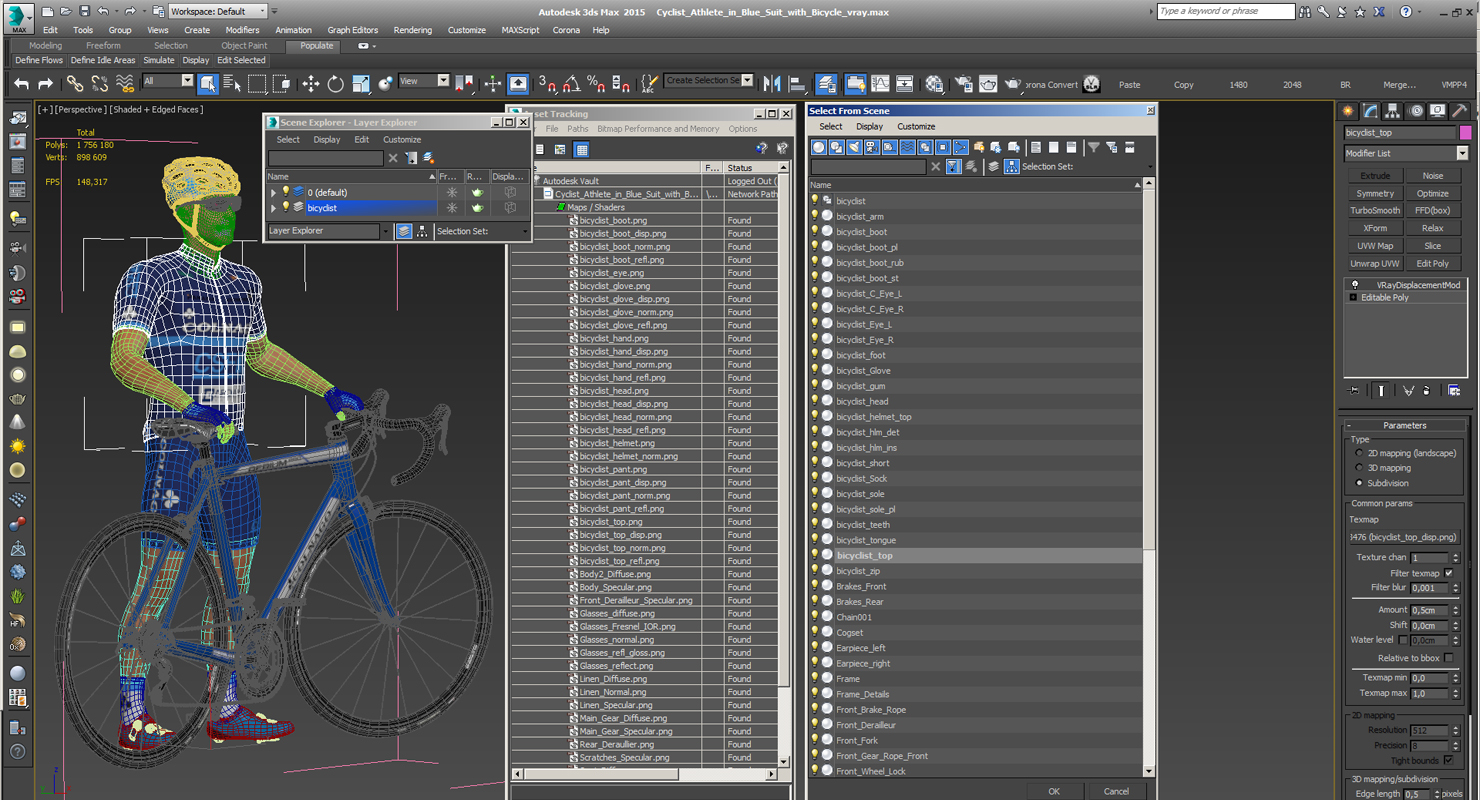Image resolution: width=1480 pixels, height=800 pixels.
Task: Open the Material Editor icon
Action: point(934,84)
